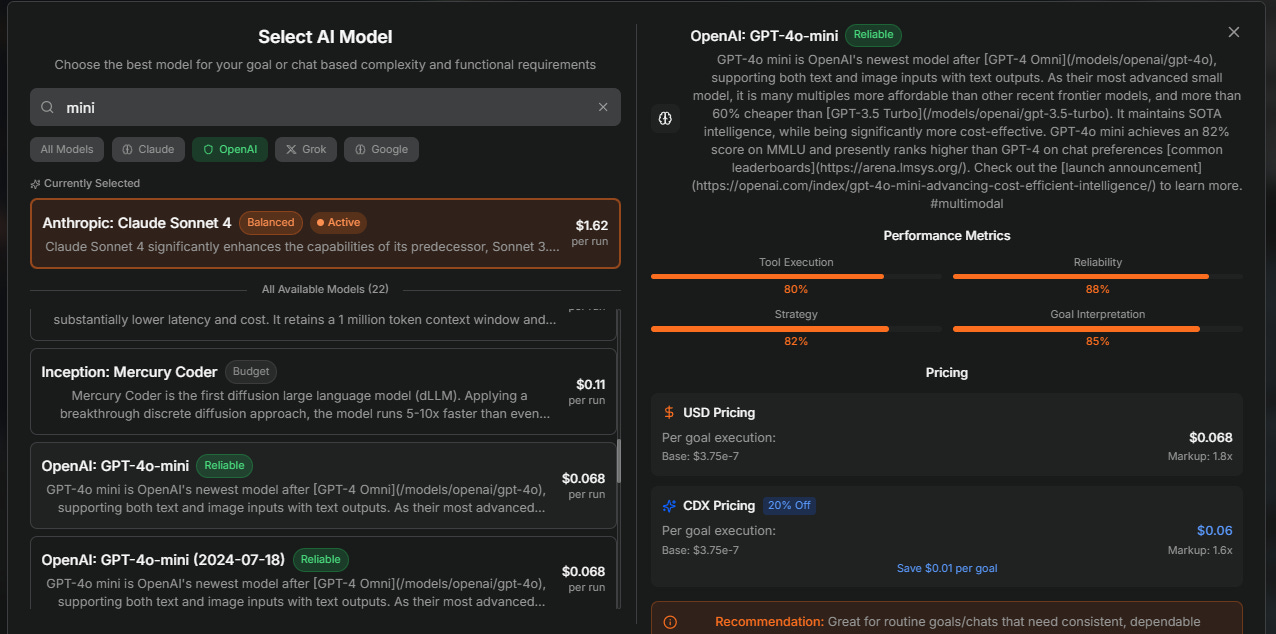Click the 'Markup: 1.8x' text
Viewport: 1276px width, 634px height.
pyautogui.click(x=1200, y=456)
